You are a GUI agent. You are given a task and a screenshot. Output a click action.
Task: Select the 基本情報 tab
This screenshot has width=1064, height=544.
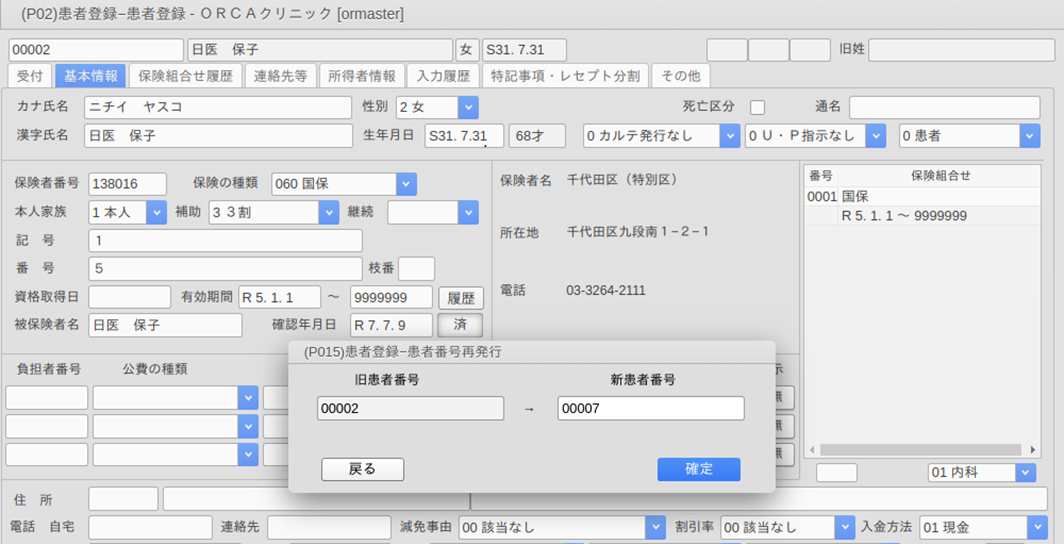[91, 76]
